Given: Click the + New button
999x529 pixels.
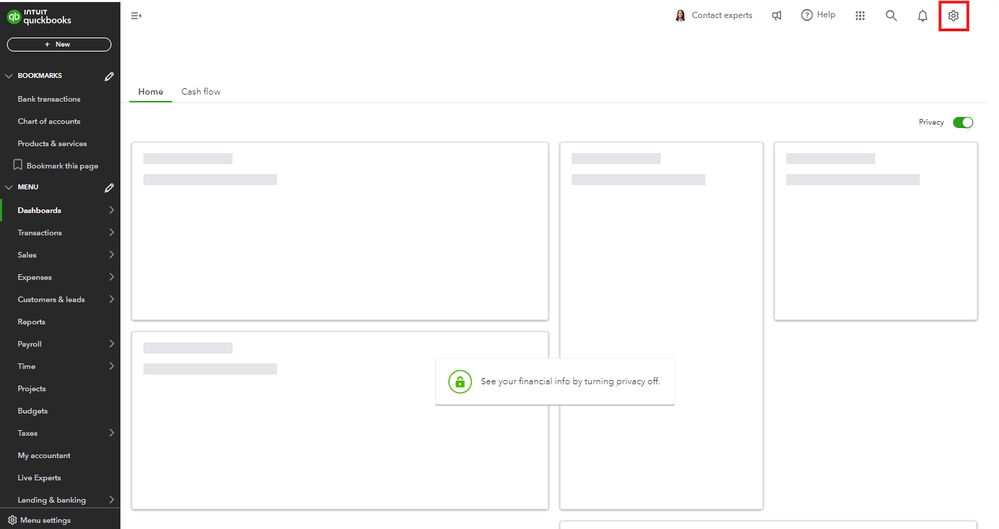Looking at the screenshot, I should 59,45.
